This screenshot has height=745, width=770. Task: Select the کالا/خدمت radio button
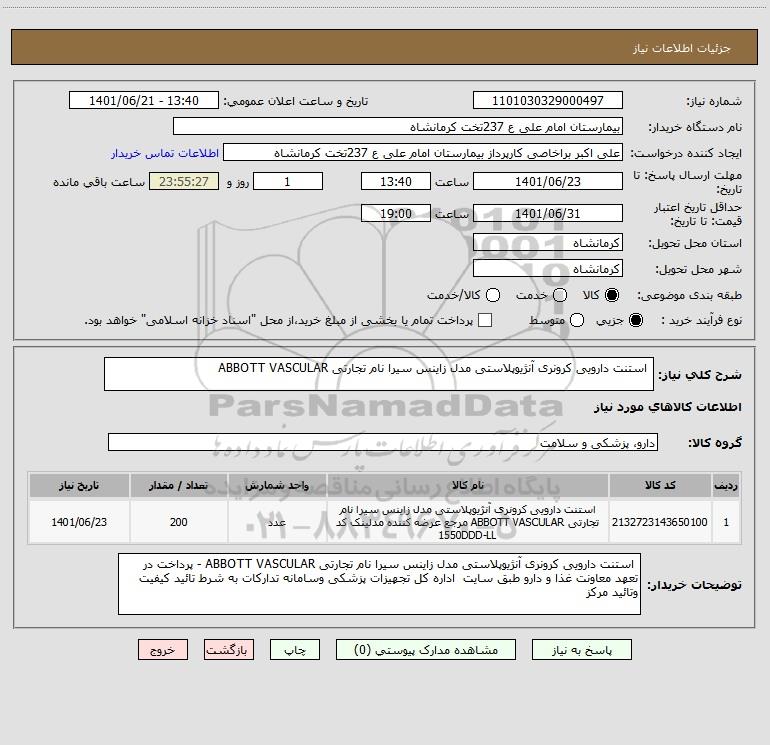[493, 295]
